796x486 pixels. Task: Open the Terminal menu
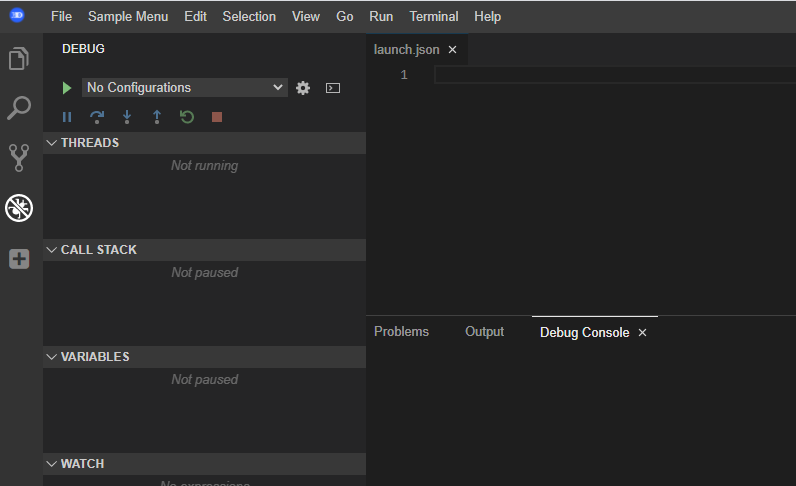coord(434,17)
